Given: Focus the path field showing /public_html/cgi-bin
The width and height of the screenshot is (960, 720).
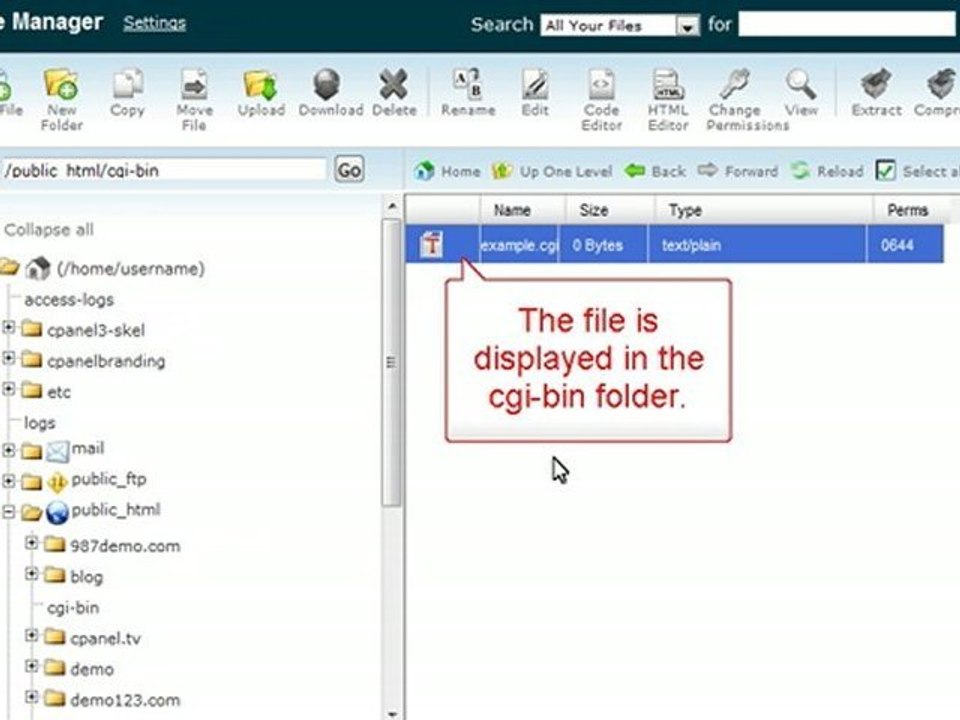Looking at the screenshot, I should point(163,170).
